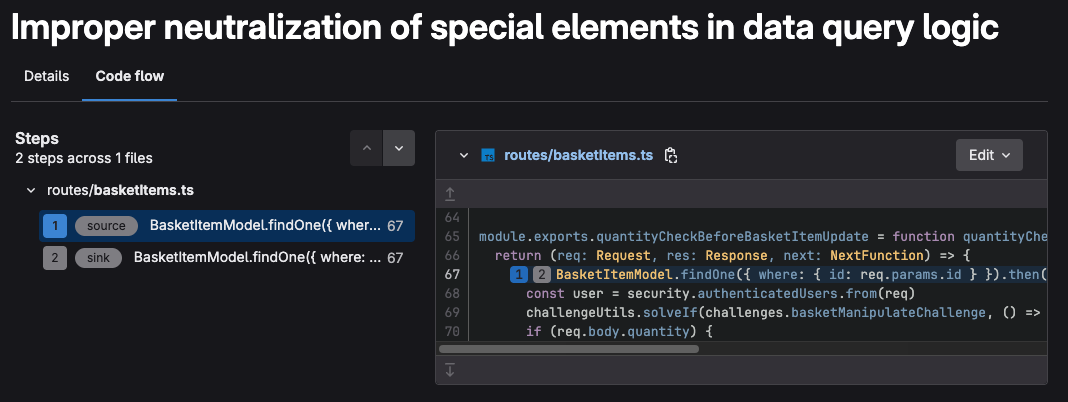Screen dimensions: 1068x402
Task: Open the Edit dropdown menu
Action: [x=988, y=155]
